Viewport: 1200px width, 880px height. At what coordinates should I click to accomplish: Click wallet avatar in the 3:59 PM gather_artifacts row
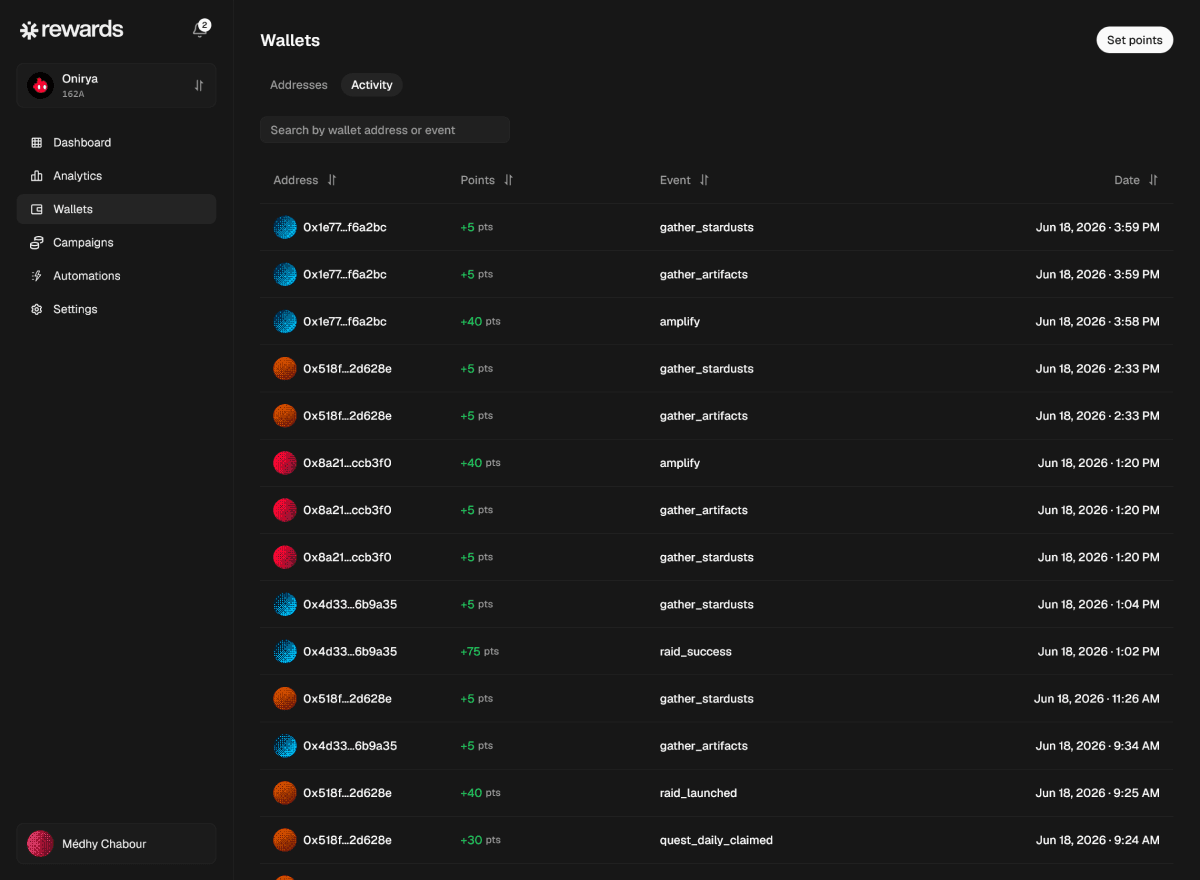pyautogui.click(x=285, y=274)
